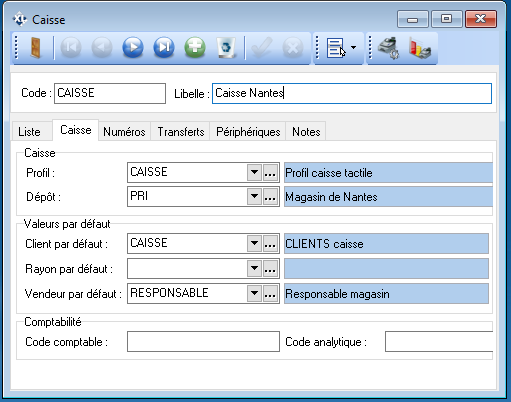Expand Client par défaut dropdown arrow
511x402 pixels.
254,243
